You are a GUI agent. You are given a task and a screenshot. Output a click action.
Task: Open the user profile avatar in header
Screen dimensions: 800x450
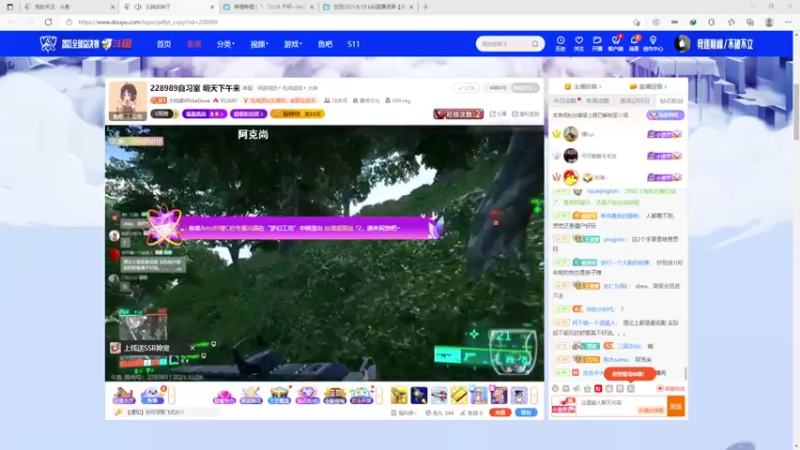point(682,44)
